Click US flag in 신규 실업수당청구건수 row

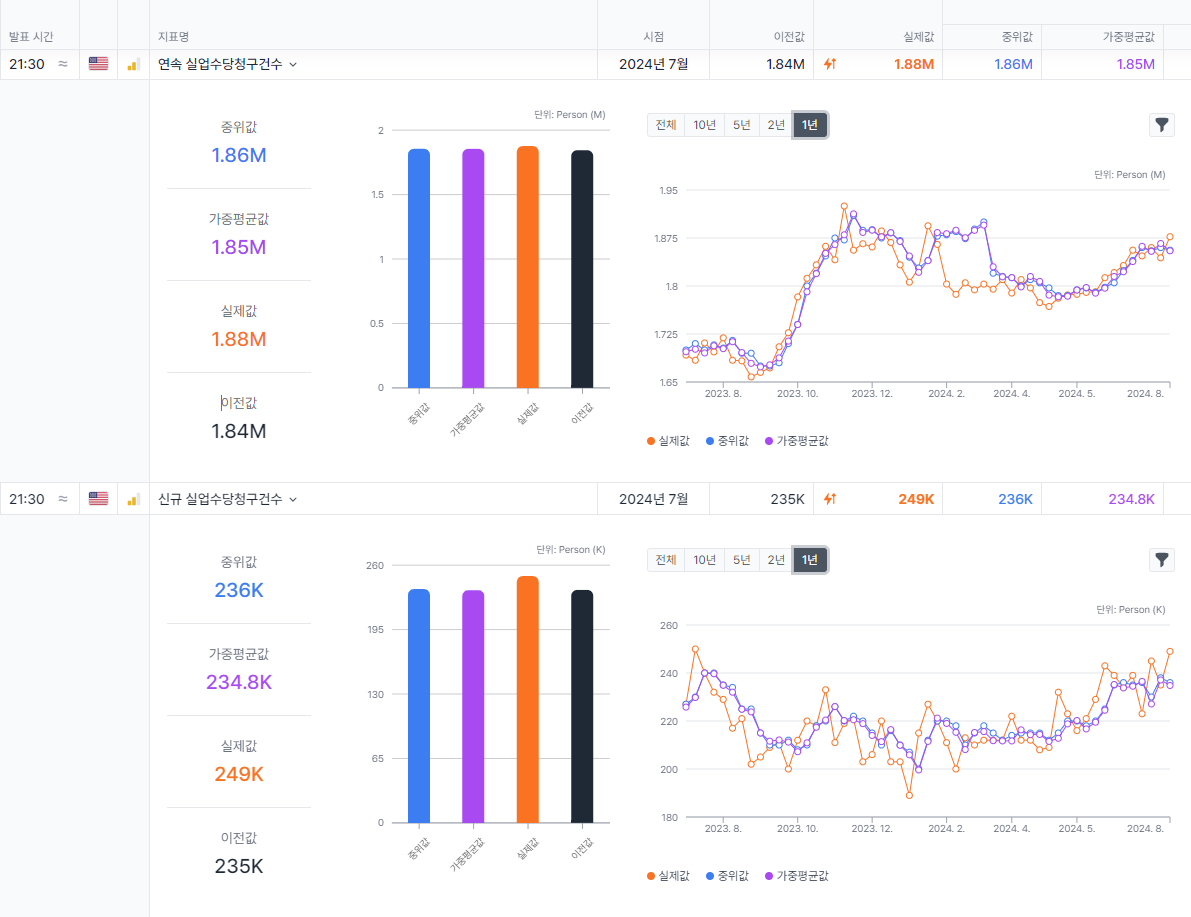(x=98, y=499)
